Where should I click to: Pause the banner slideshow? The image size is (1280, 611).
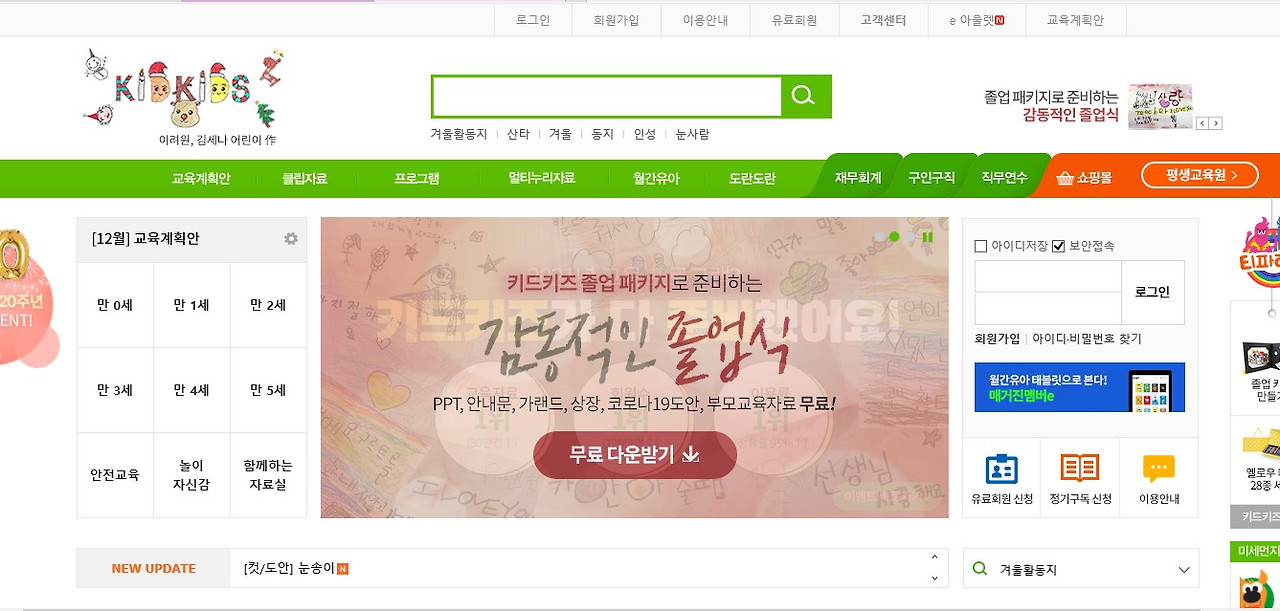[x=927, y=237]
